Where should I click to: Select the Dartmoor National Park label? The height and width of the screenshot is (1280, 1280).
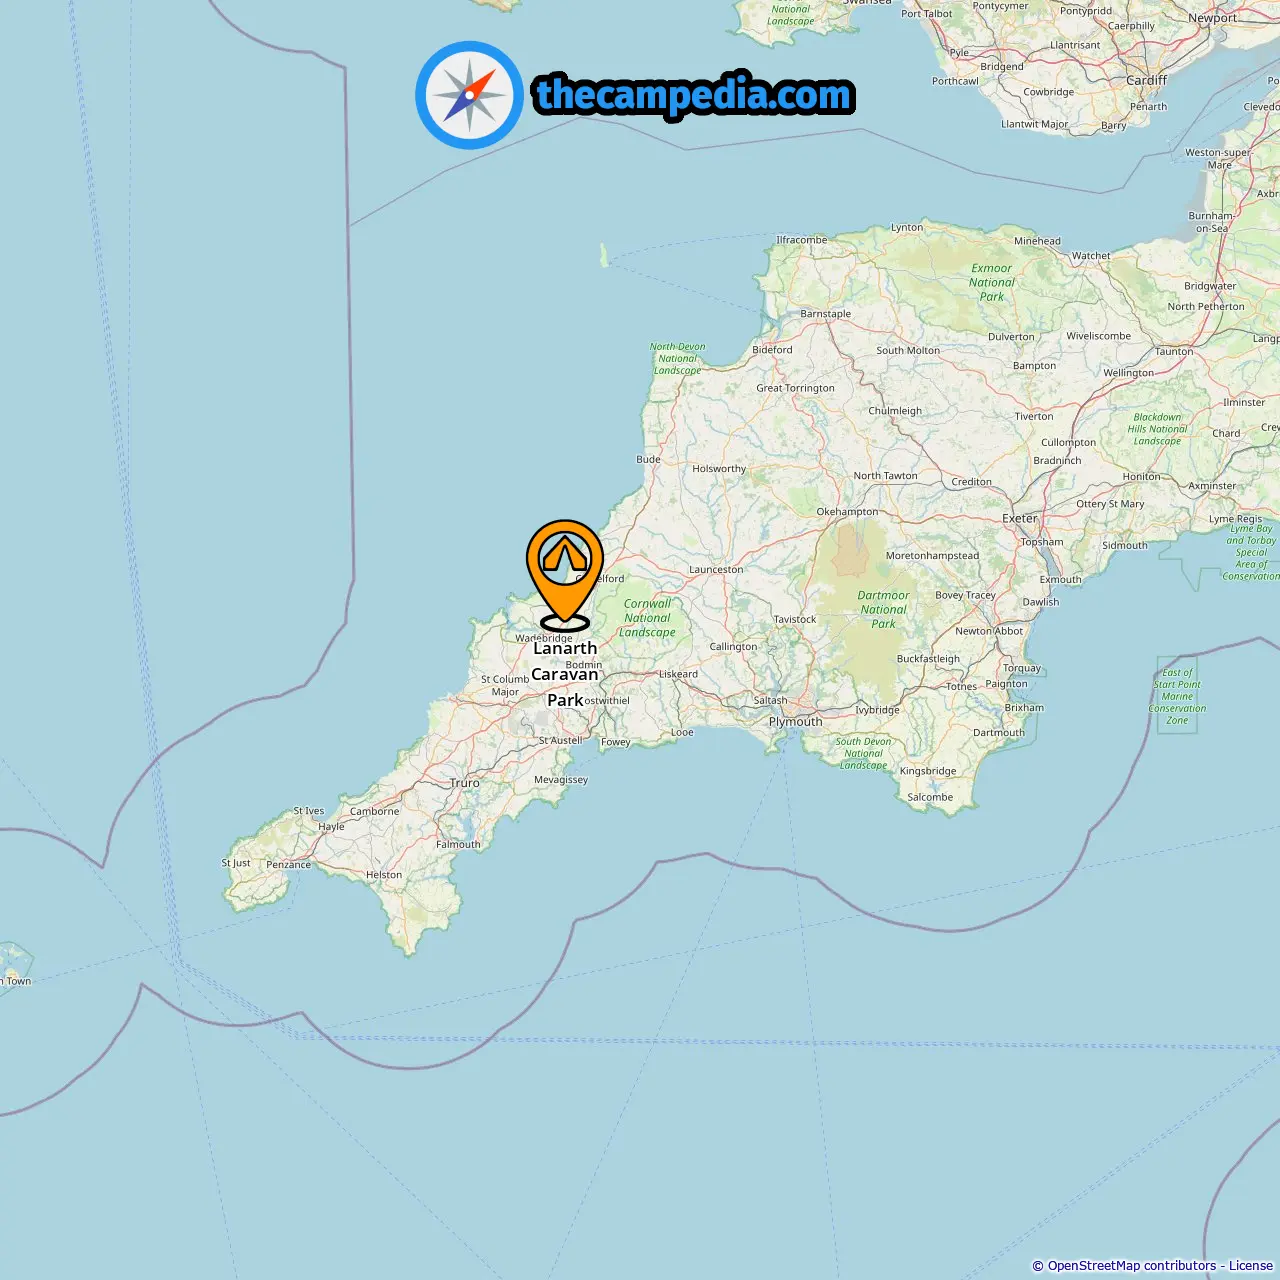point(884,609)
